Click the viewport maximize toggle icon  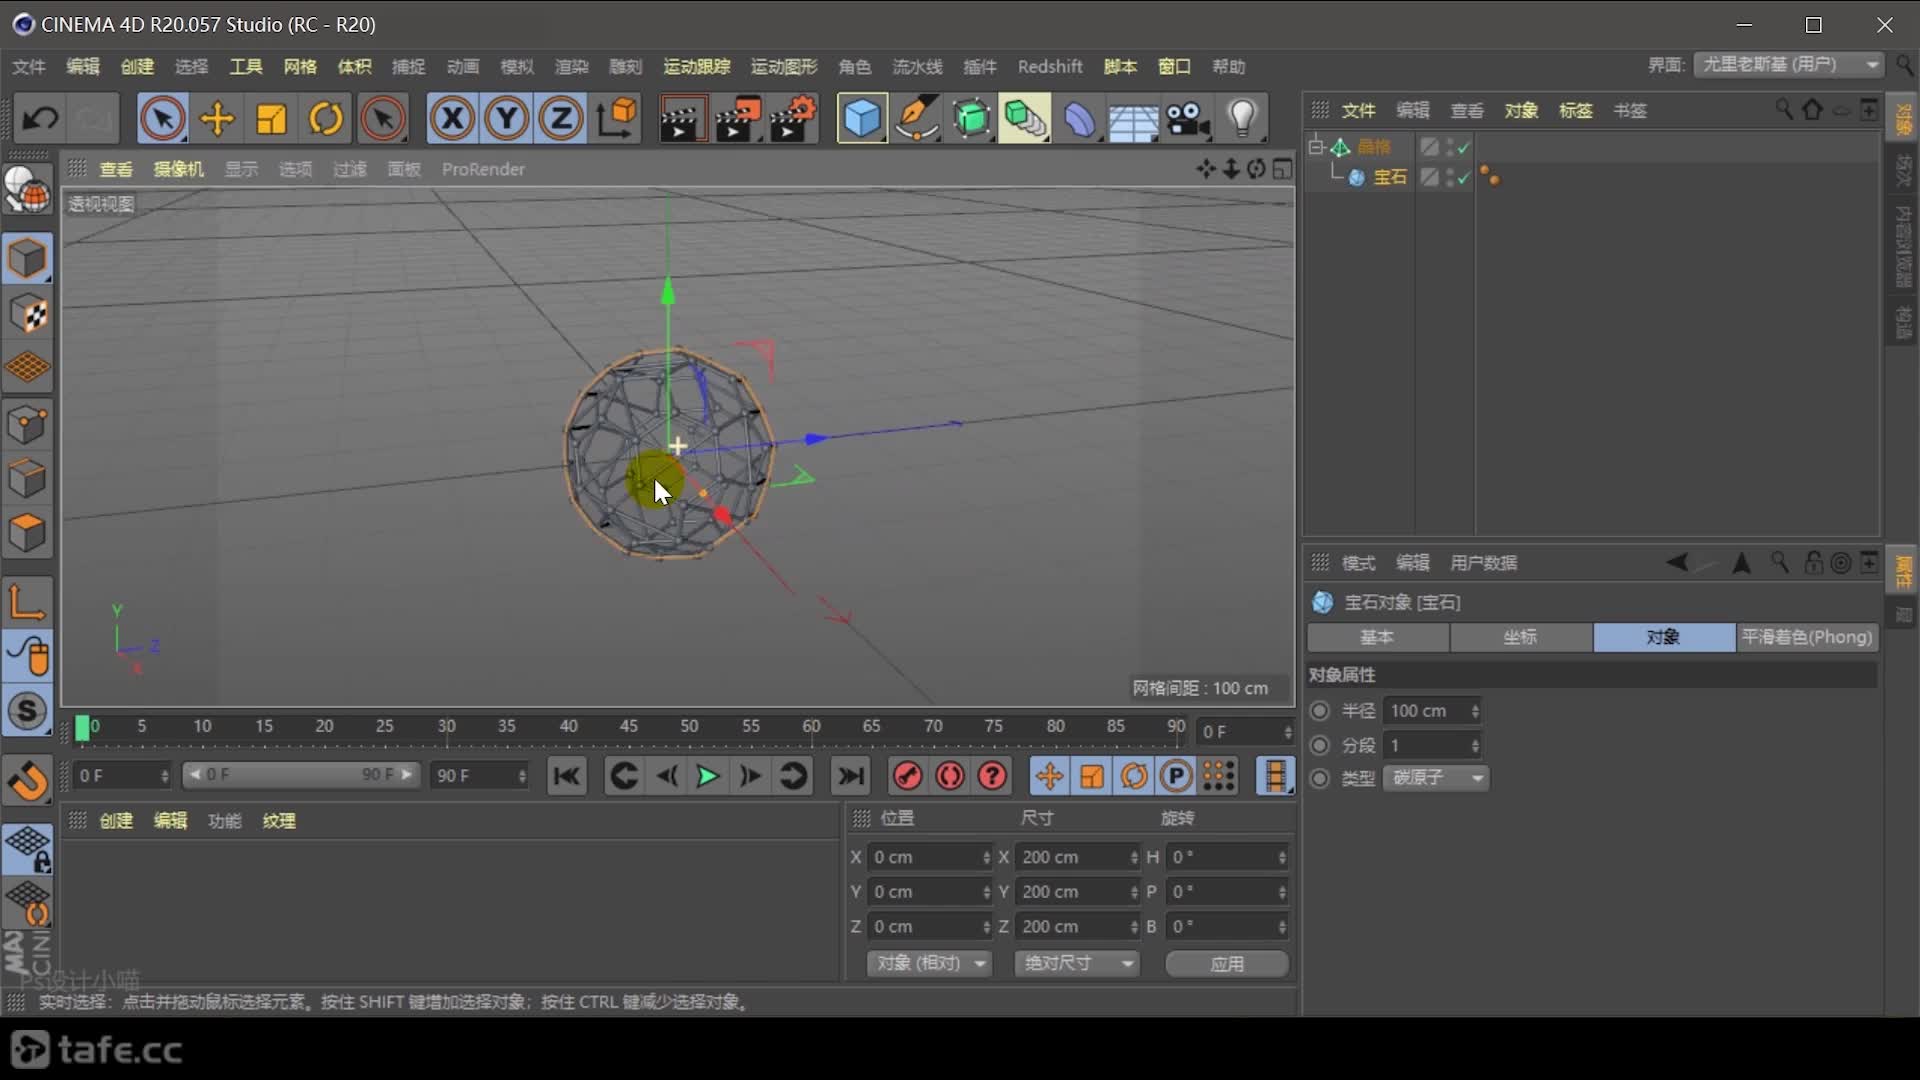[1282, 169]
